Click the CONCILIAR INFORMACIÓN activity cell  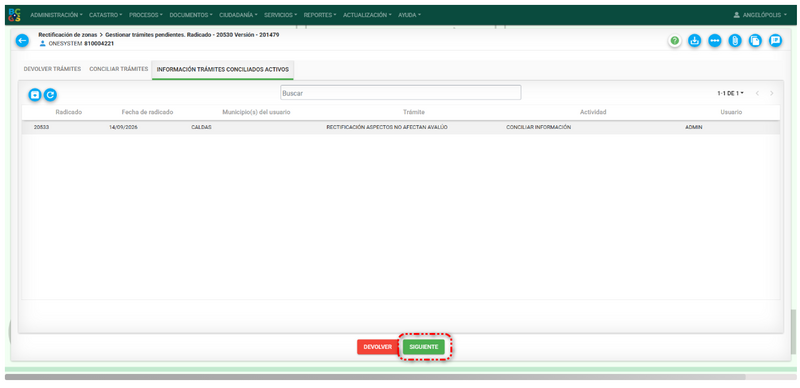(x=538, y=127)
